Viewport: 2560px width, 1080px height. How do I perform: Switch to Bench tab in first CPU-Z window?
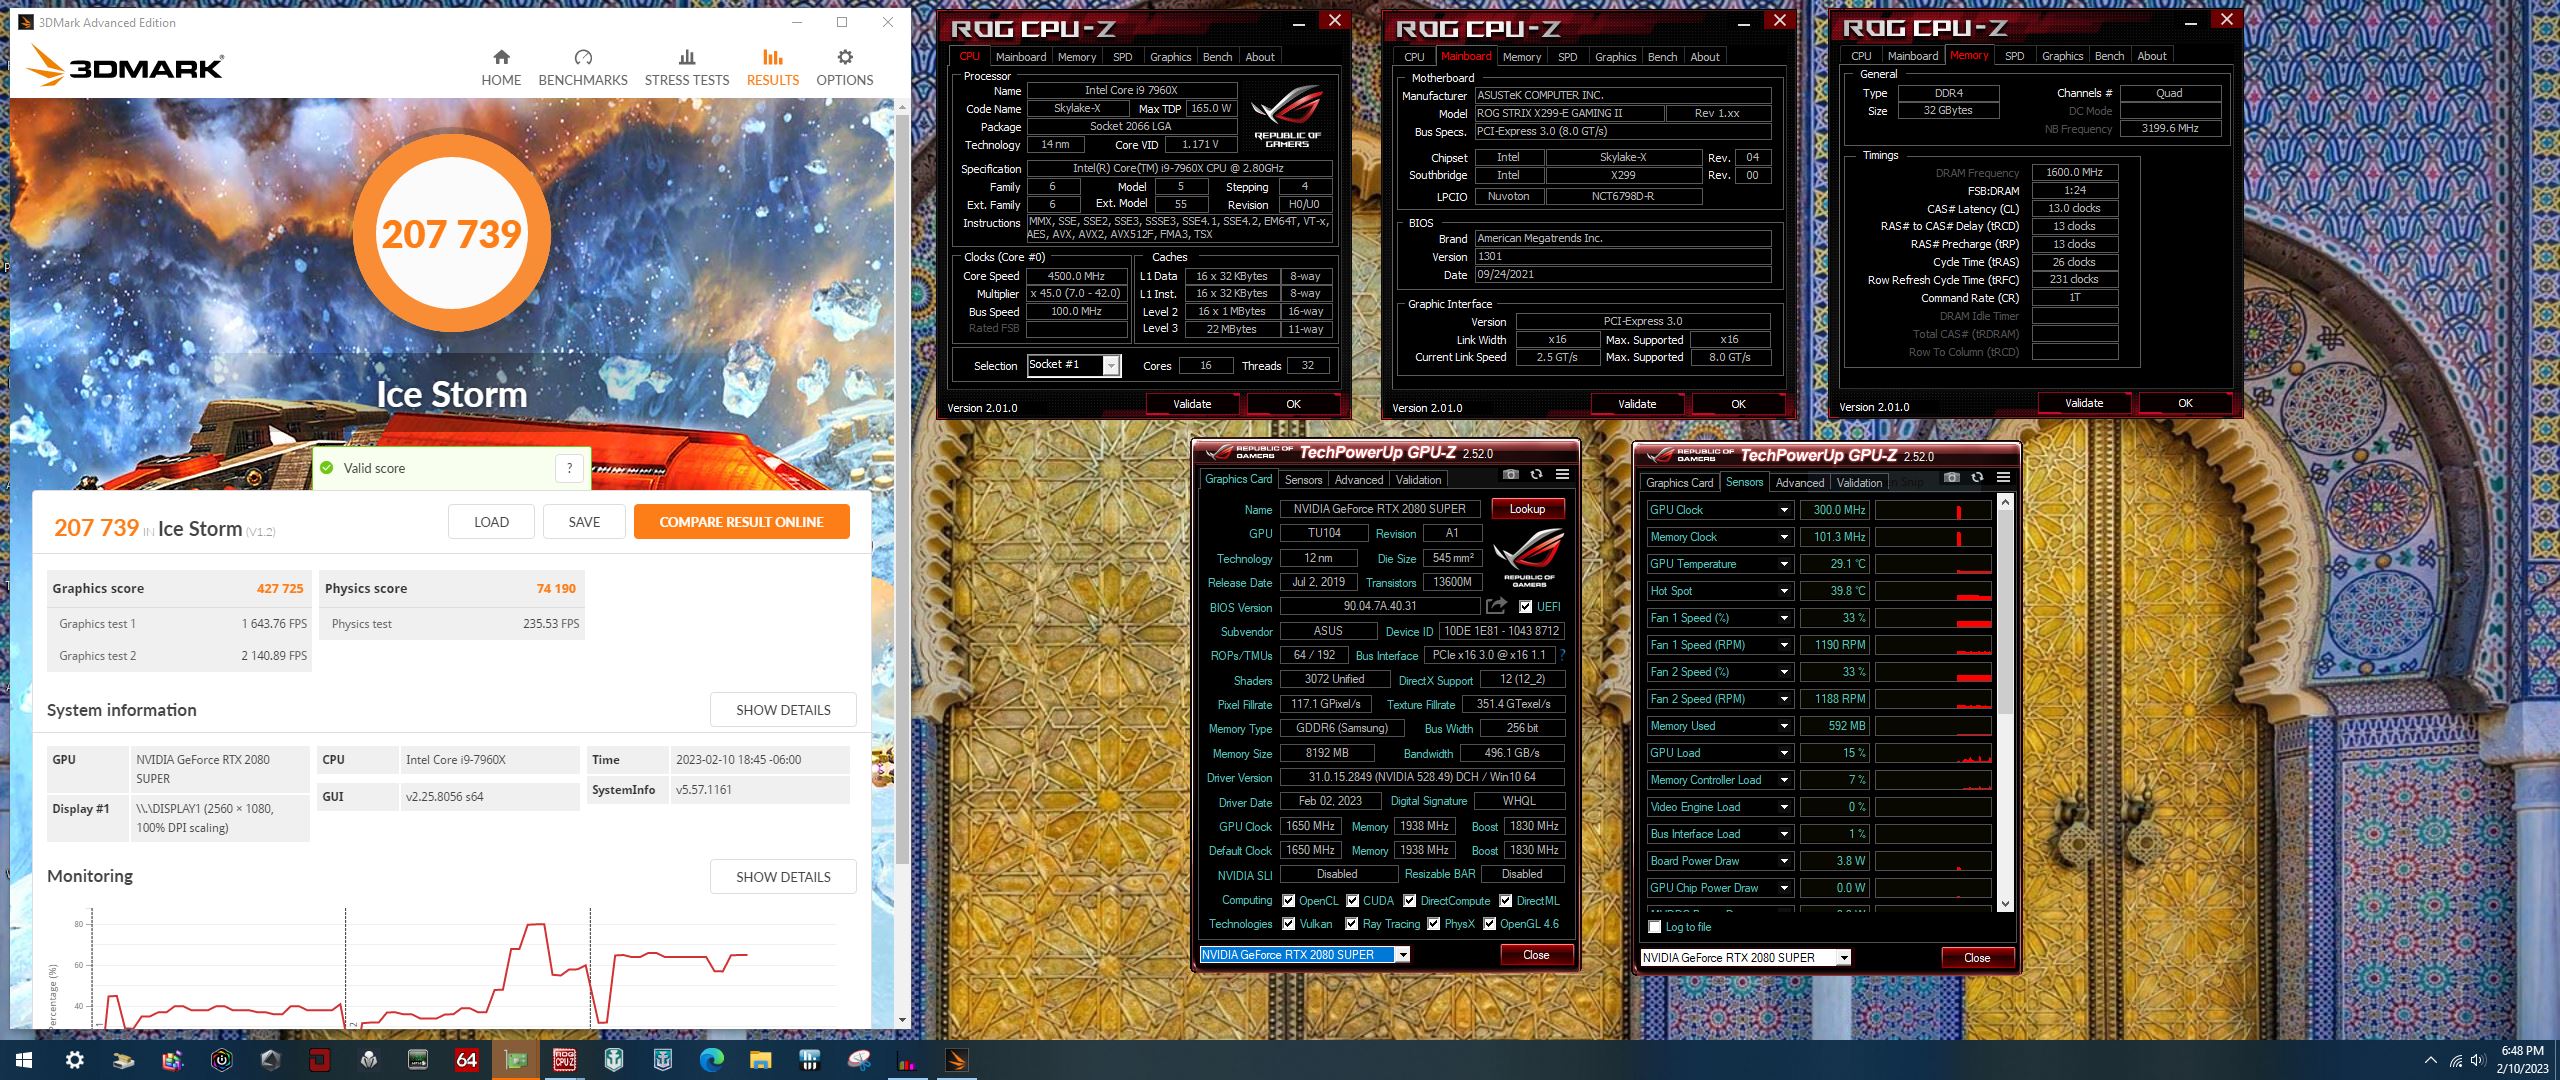point(1217,57)
